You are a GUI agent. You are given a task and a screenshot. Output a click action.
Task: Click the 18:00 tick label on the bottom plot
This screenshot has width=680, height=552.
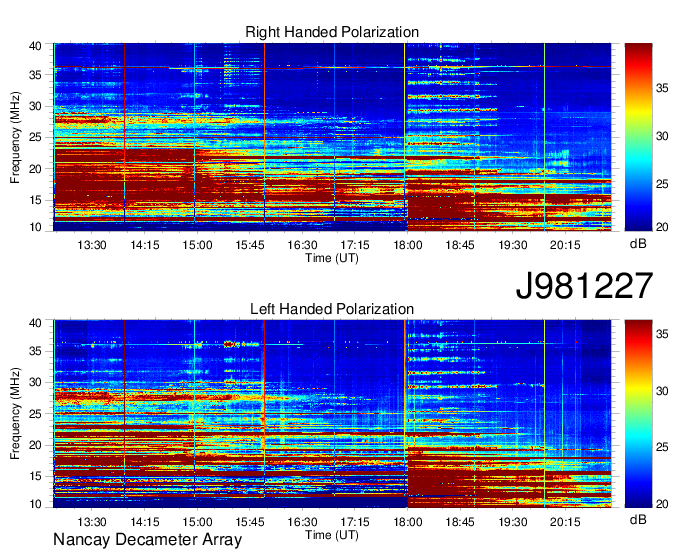pyautogui.click(x=408, y=522)
